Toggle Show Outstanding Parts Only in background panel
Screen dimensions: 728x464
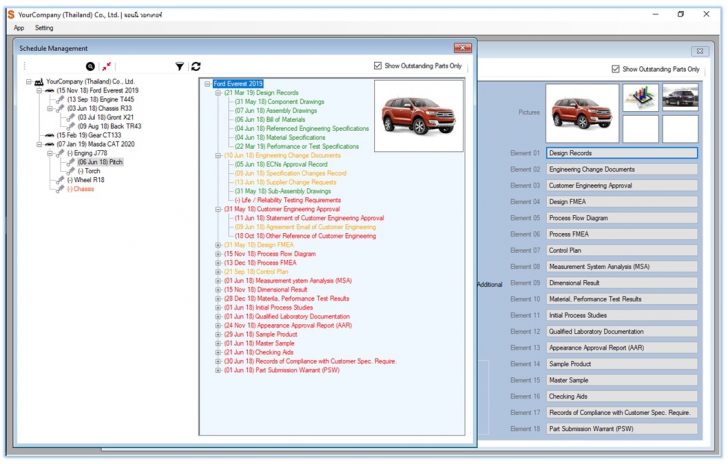pos(615,69)
